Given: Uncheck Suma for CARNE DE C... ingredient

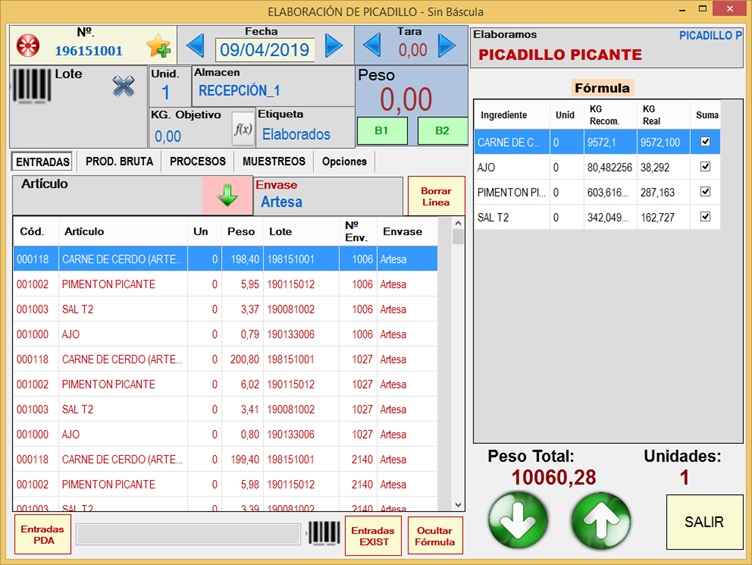Looking at the screenshot, I should pyautogui.click(x=706, y=142).
